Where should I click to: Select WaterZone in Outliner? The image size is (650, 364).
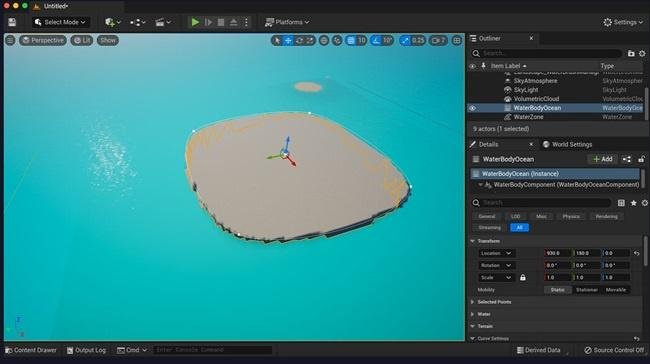click(529, 117)
